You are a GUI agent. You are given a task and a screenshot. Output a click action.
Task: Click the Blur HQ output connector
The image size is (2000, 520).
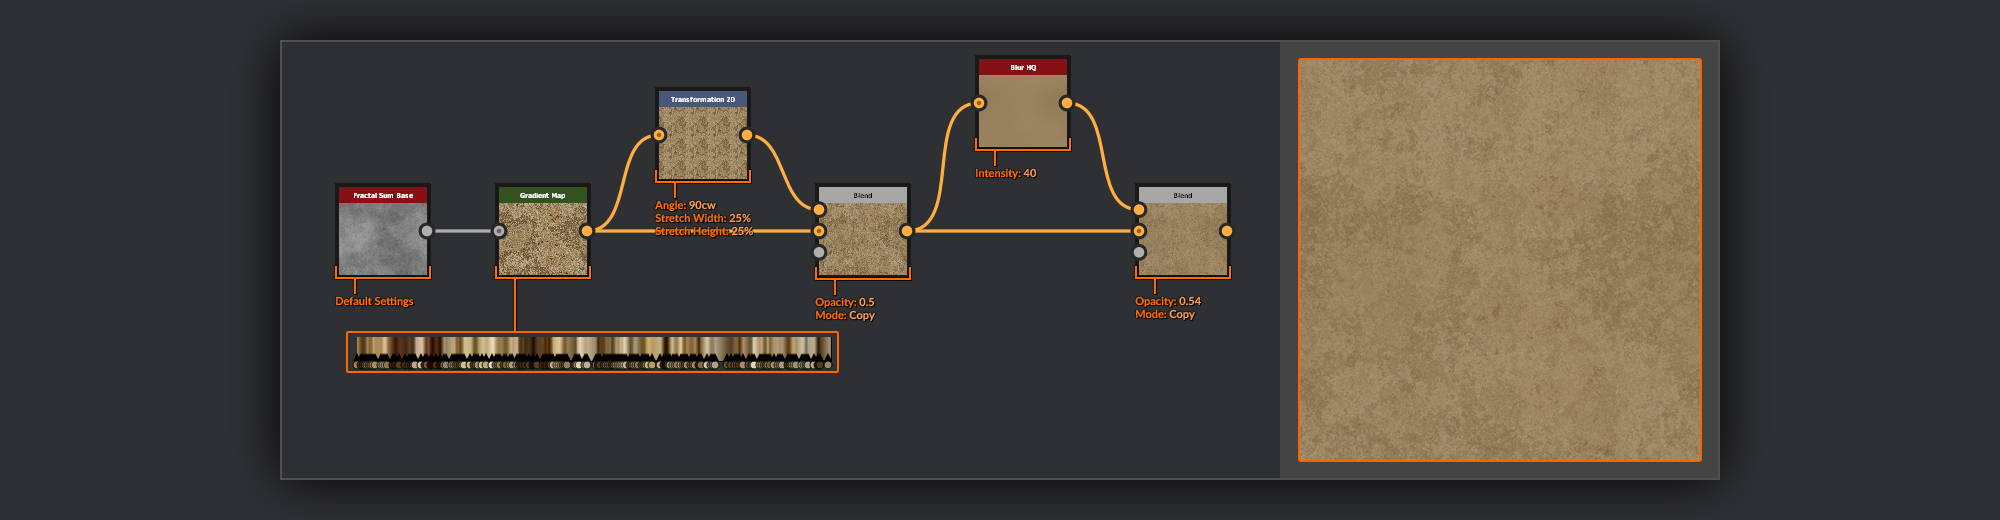[x=1067, y=103]
